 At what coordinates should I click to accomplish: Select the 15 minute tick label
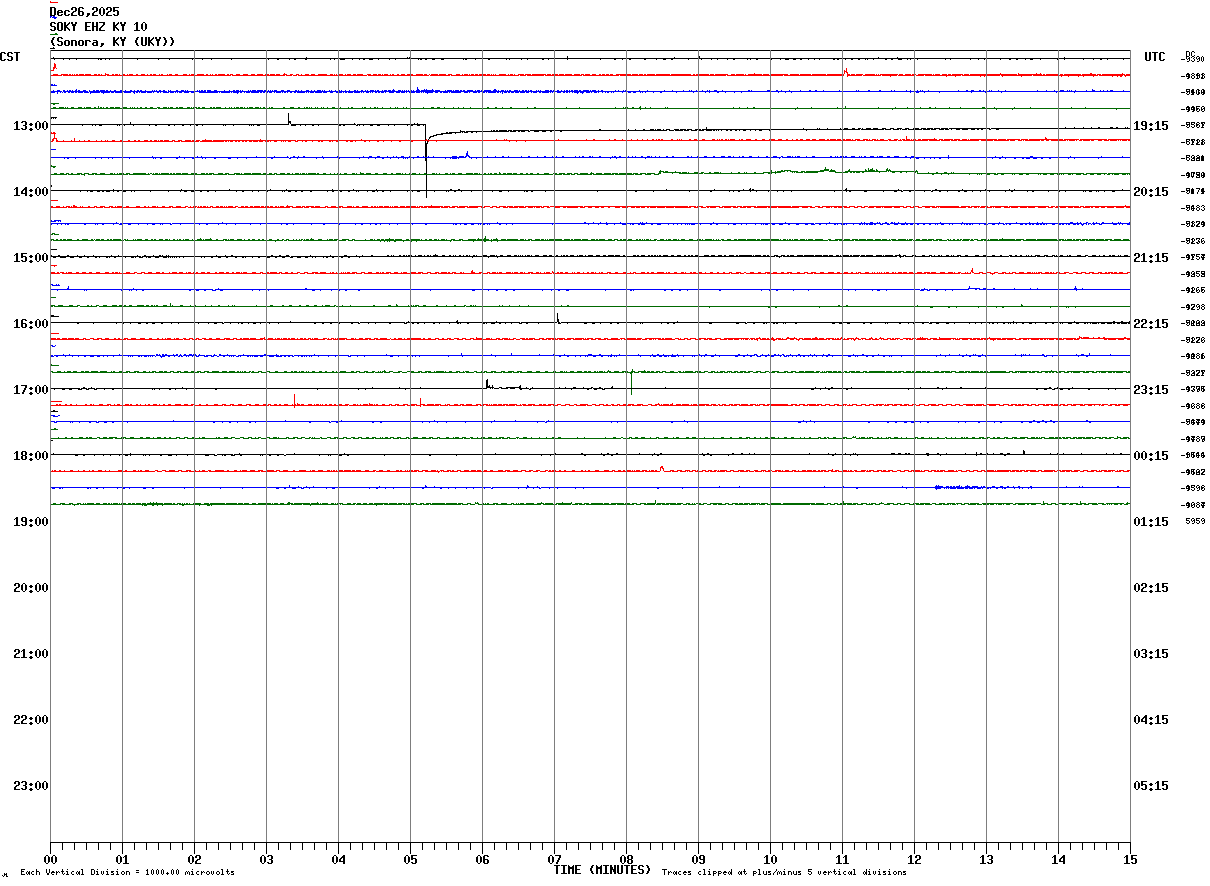pyautogui.click(x=1130, y=860)
